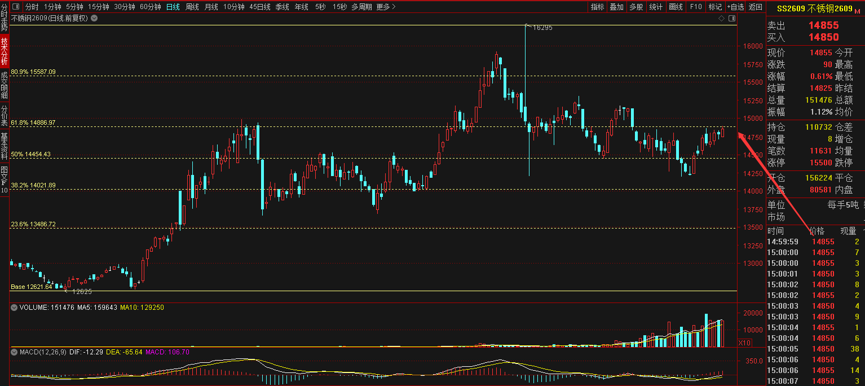Select the 1分钟 period
Screen dimensions: 865x386
coord(52,7)
